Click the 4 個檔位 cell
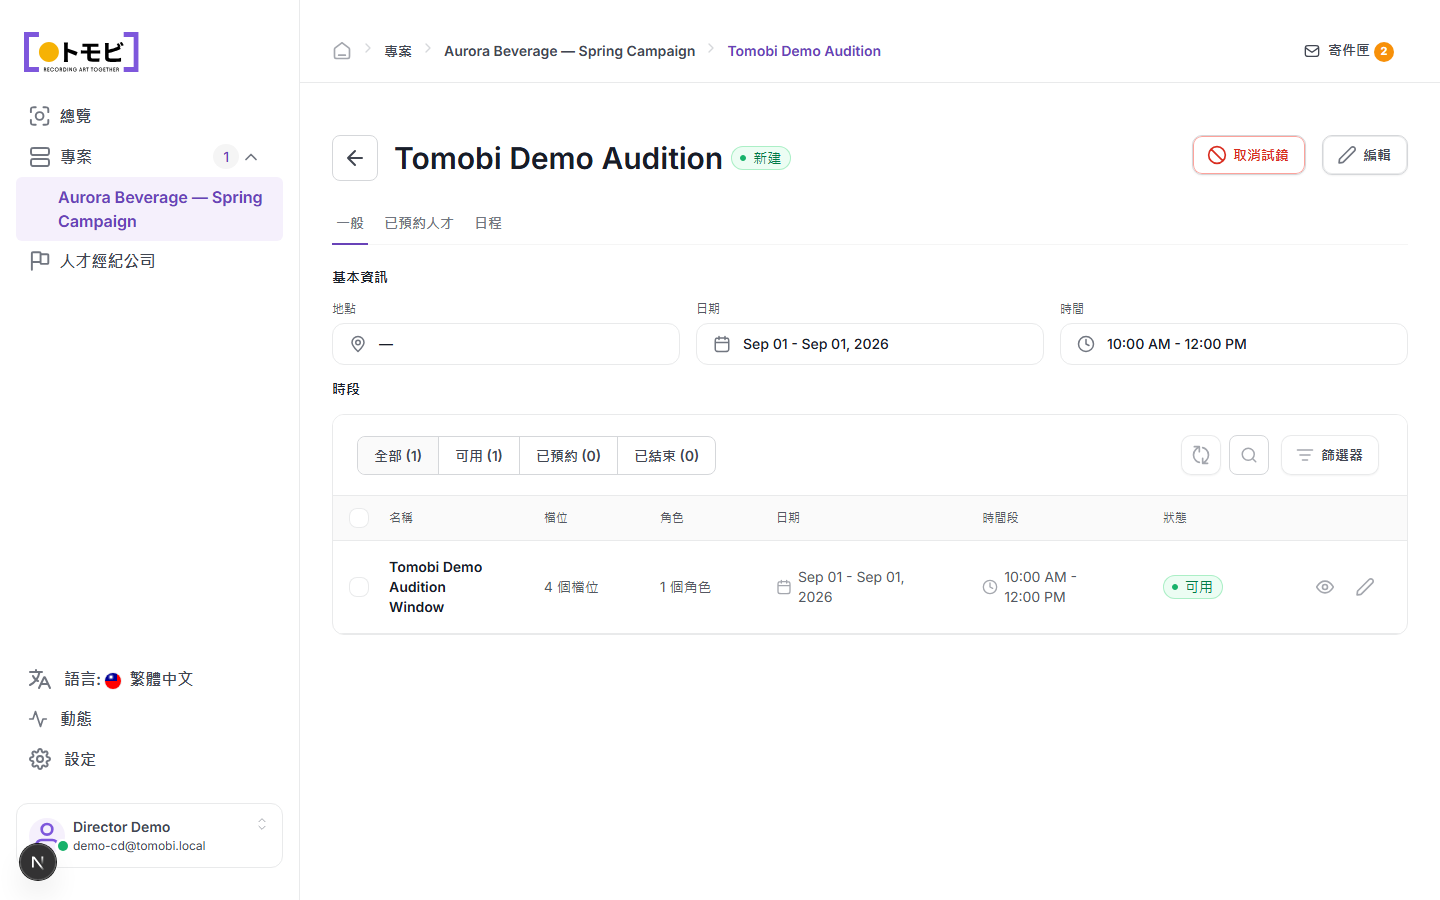1440x900 pixels. click(x=571, y=587)
